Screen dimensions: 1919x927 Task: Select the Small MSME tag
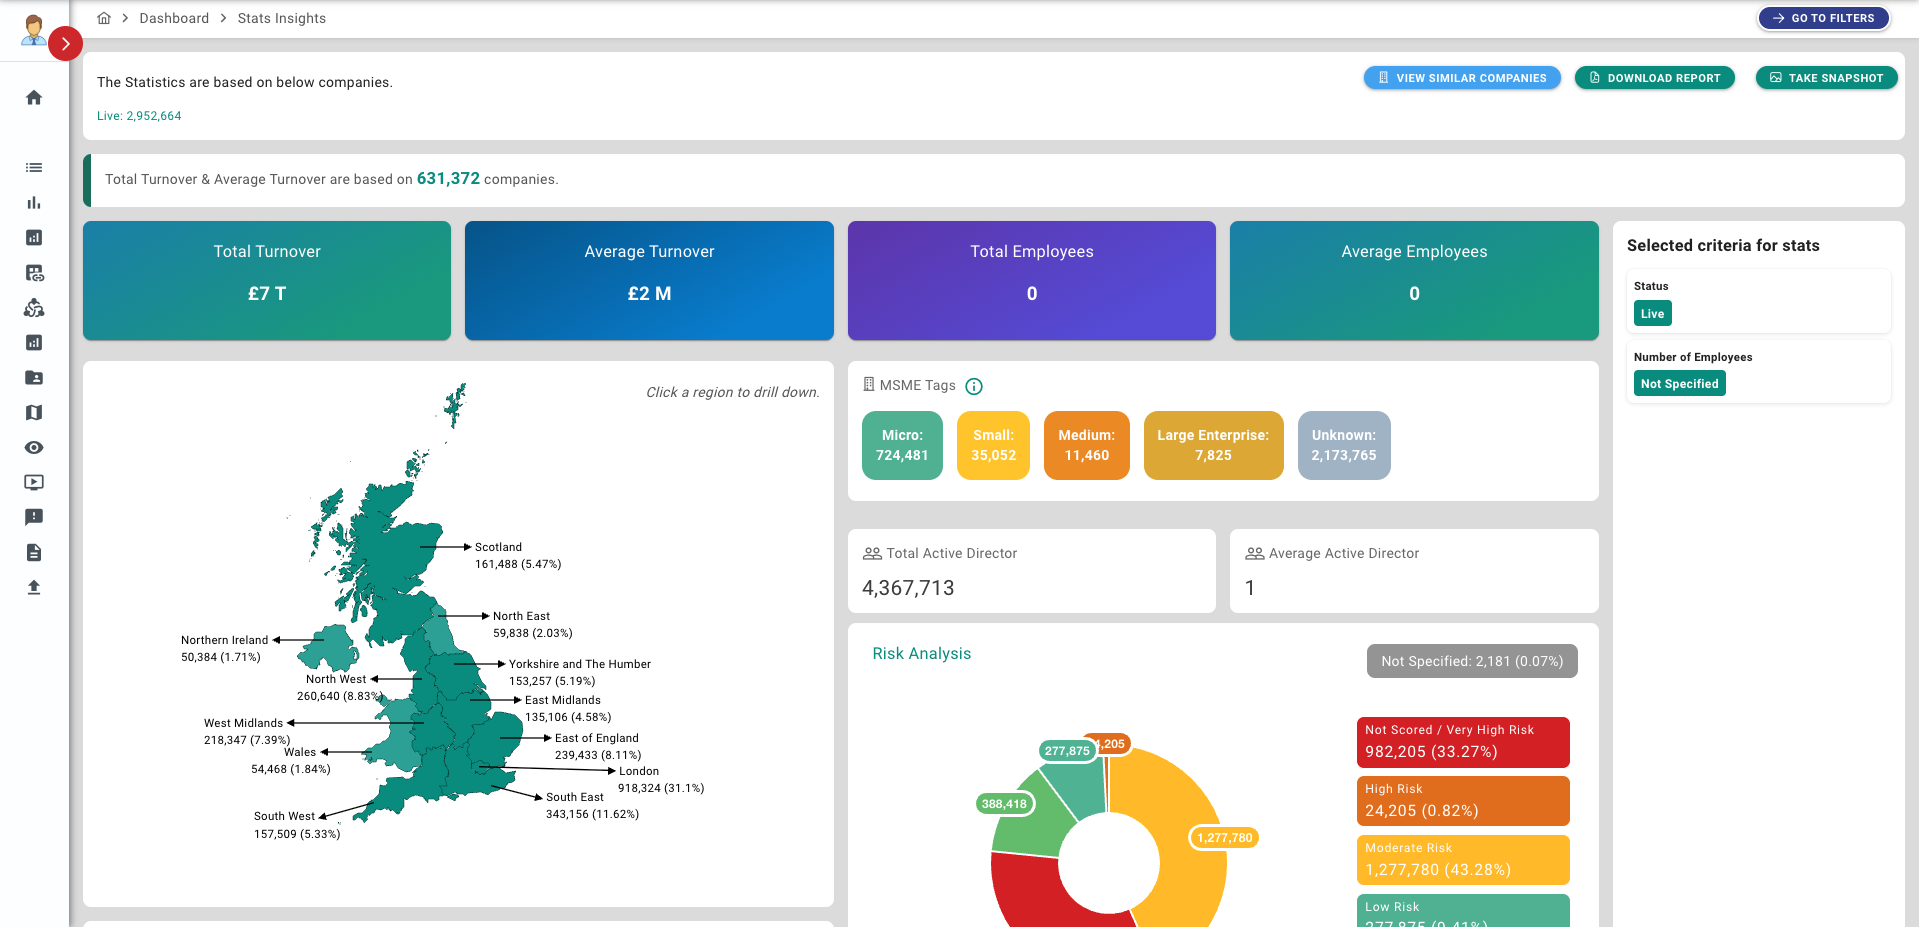coord(993,445)
